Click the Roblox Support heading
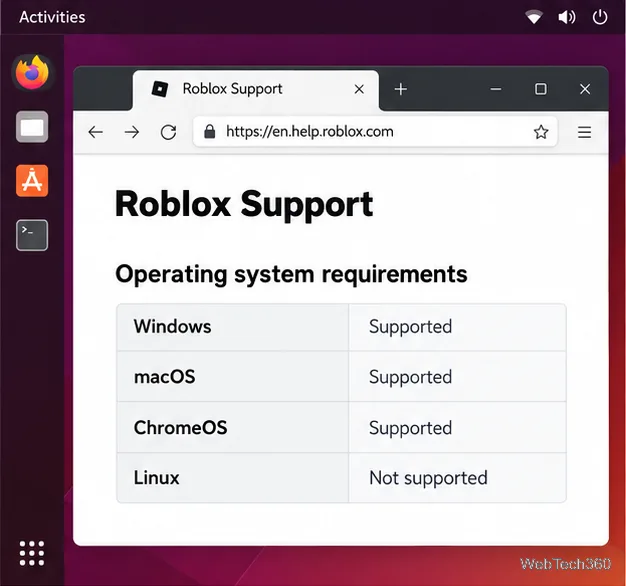This screenshot has height=586, width=626. pos(244,204)
